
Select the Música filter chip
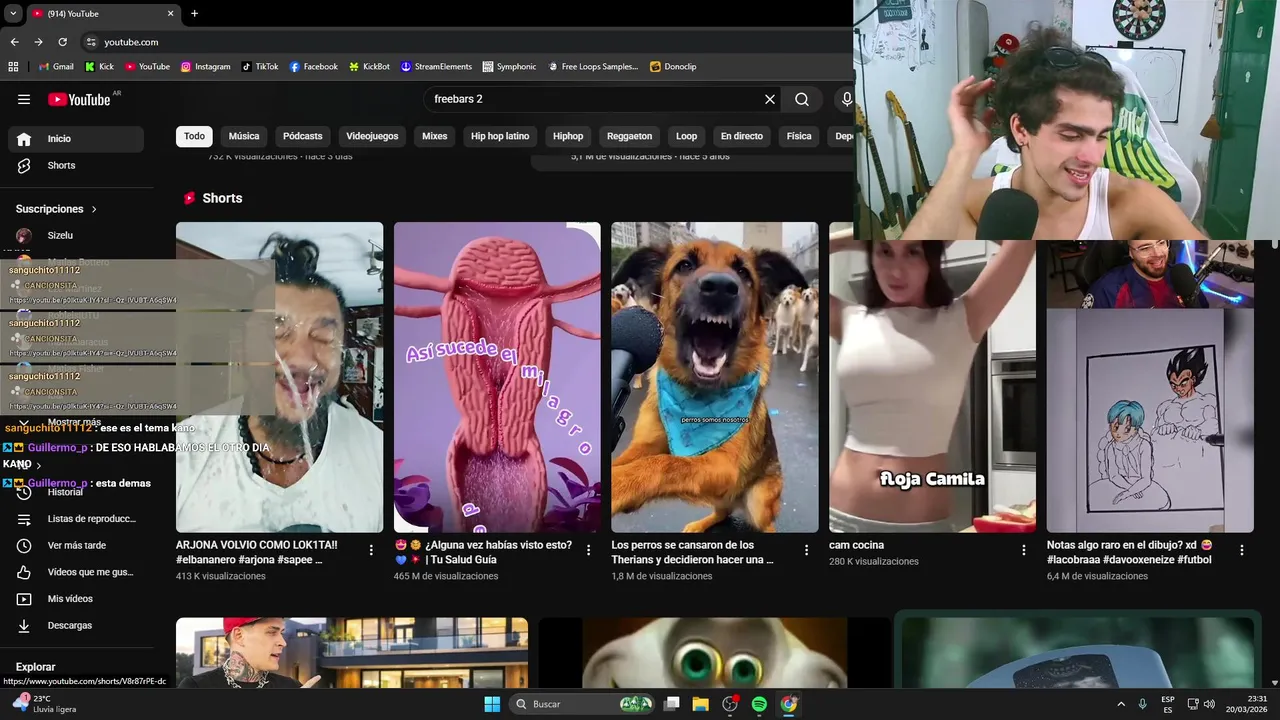[244, 136]
